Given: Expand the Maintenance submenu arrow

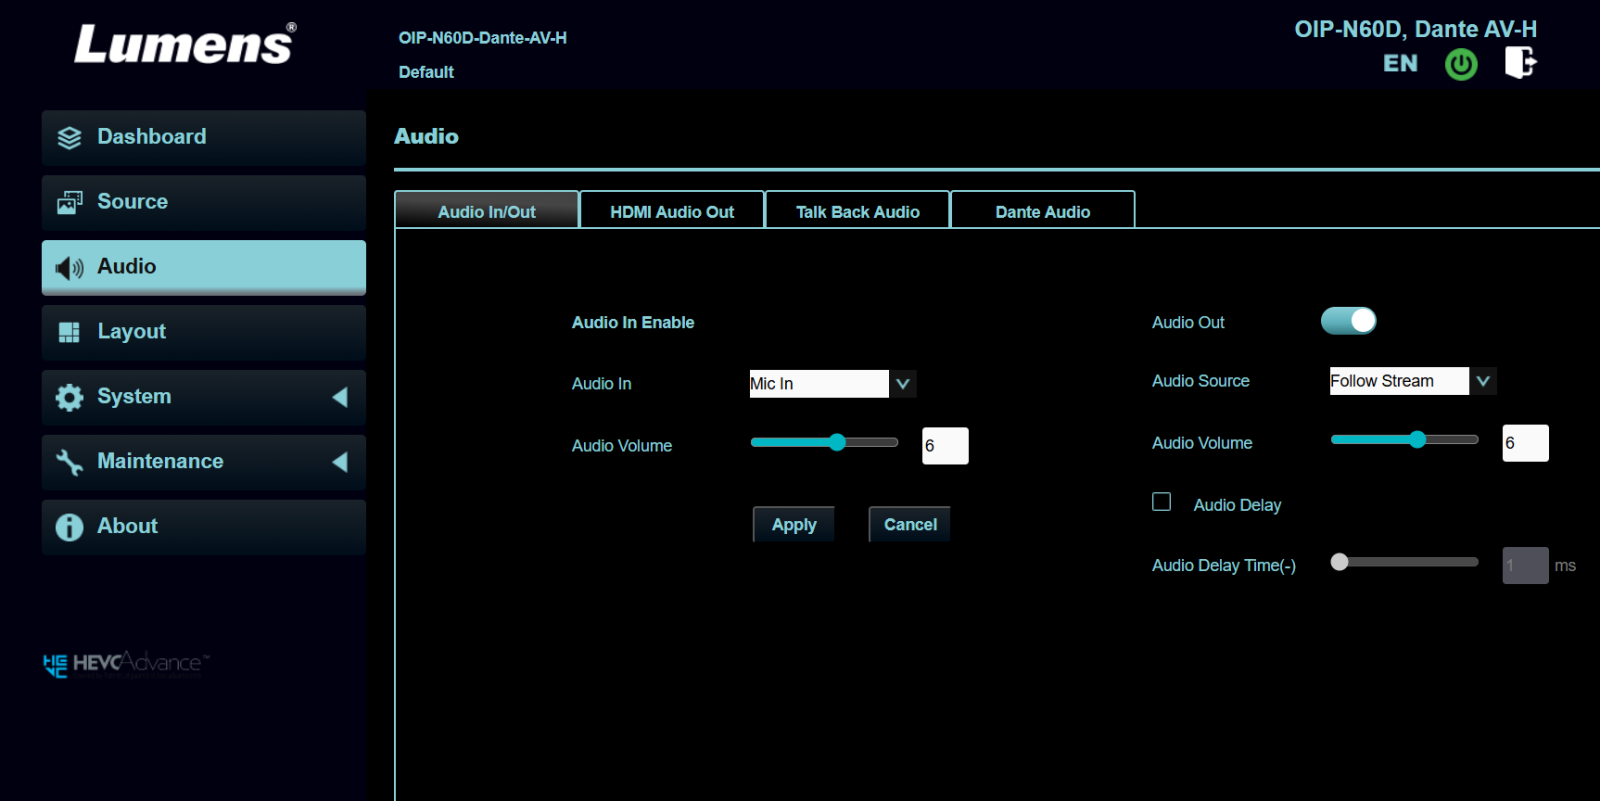Looking at the screenshot, I should [340, 462].
